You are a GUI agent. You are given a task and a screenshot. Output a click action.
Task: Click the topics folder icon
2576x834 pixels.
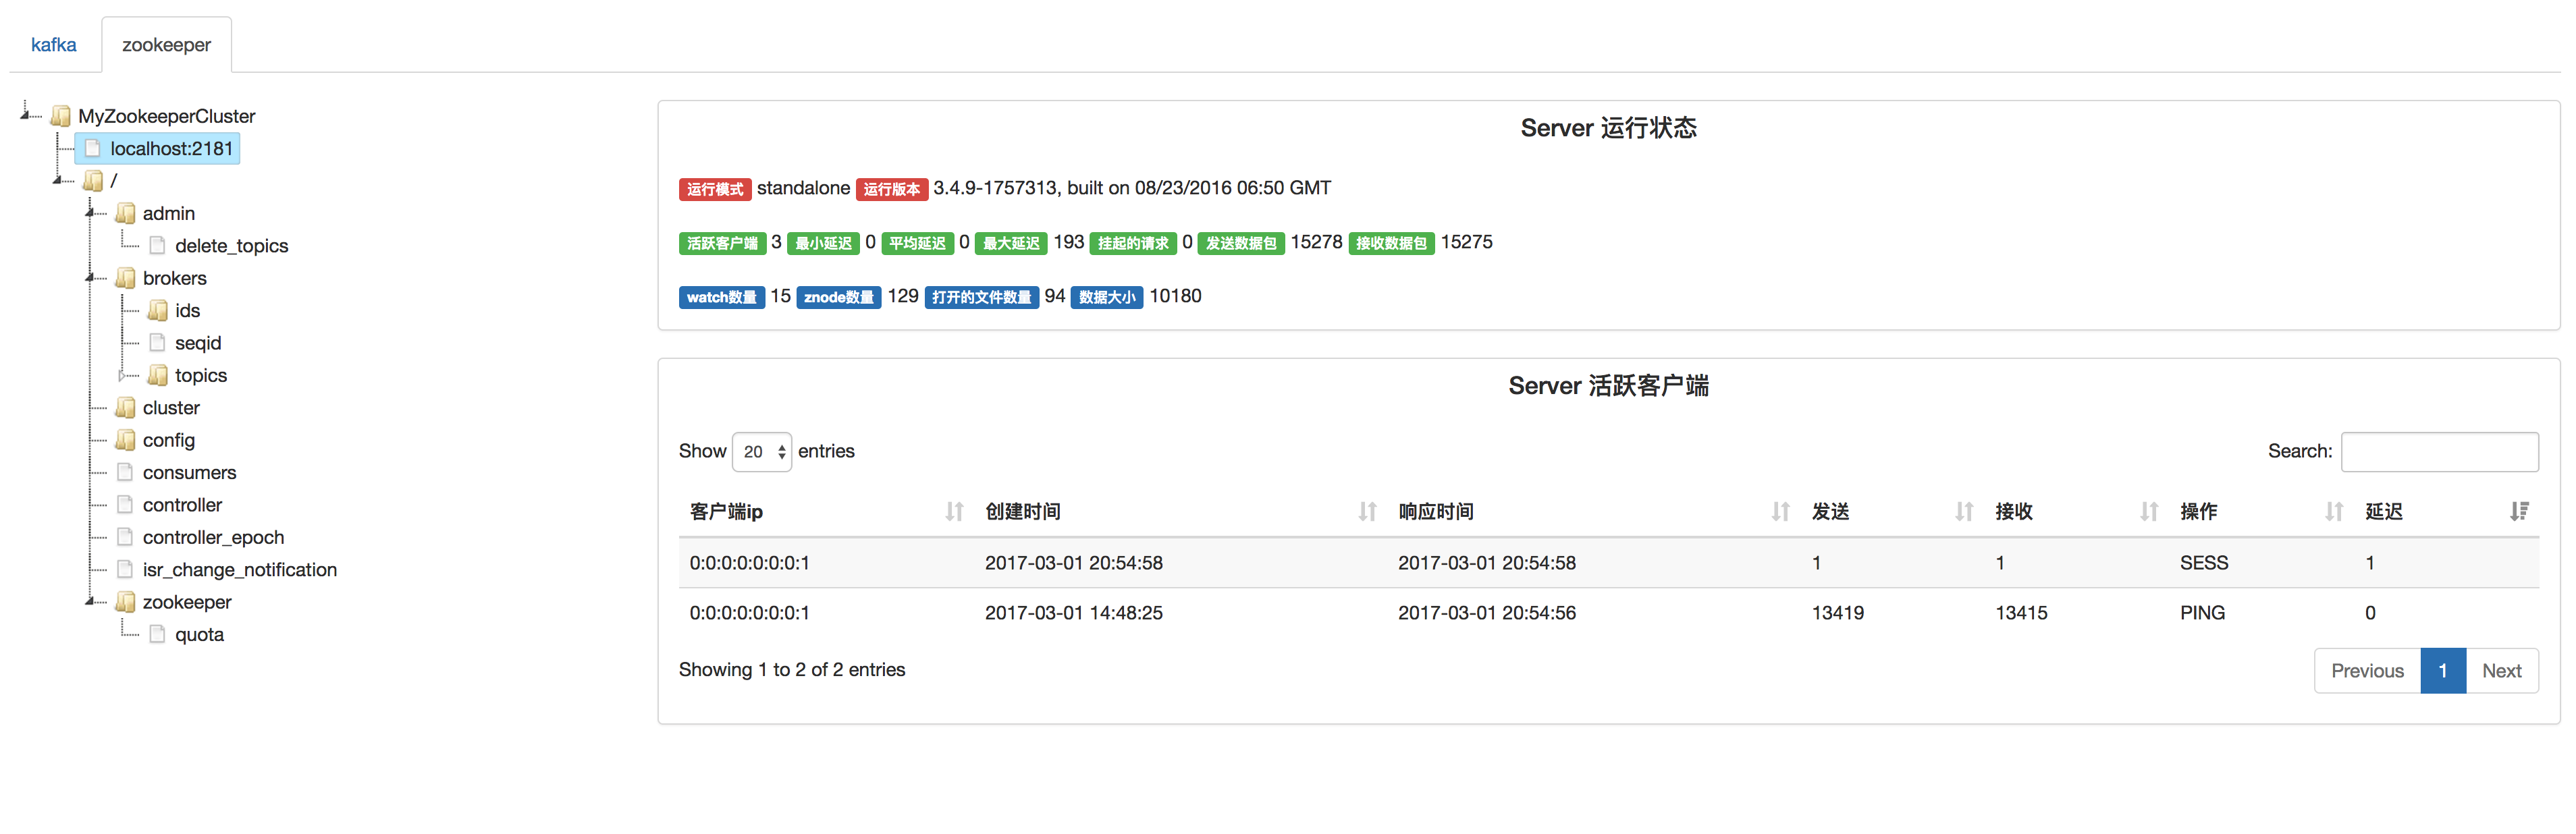(x=157, y=375)
